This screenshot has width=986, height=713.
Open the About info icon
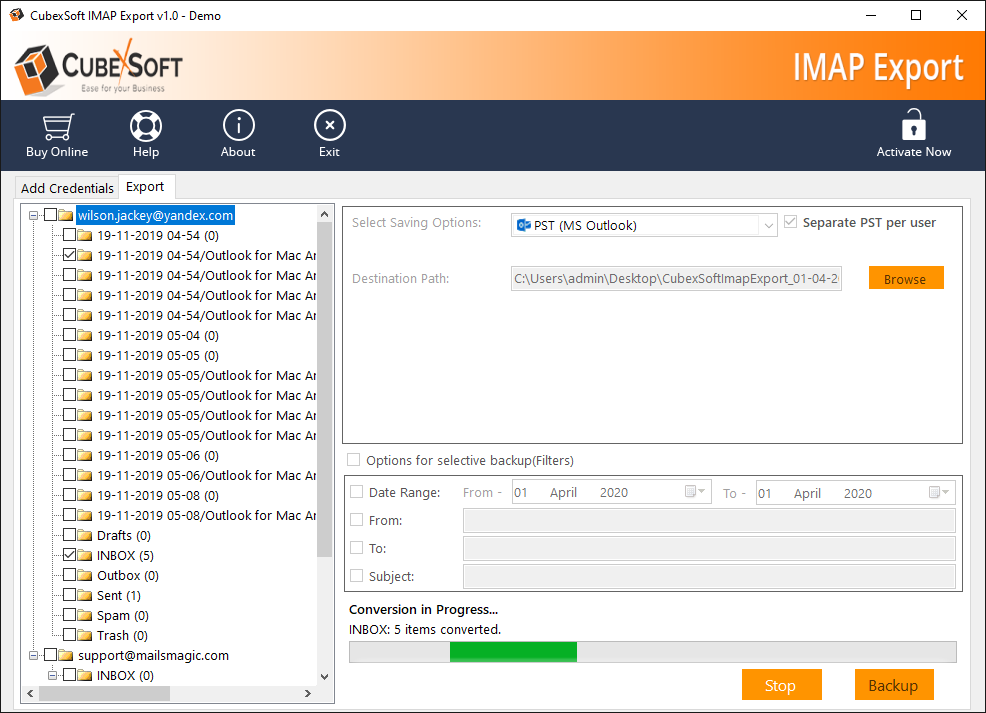(238, 126)
